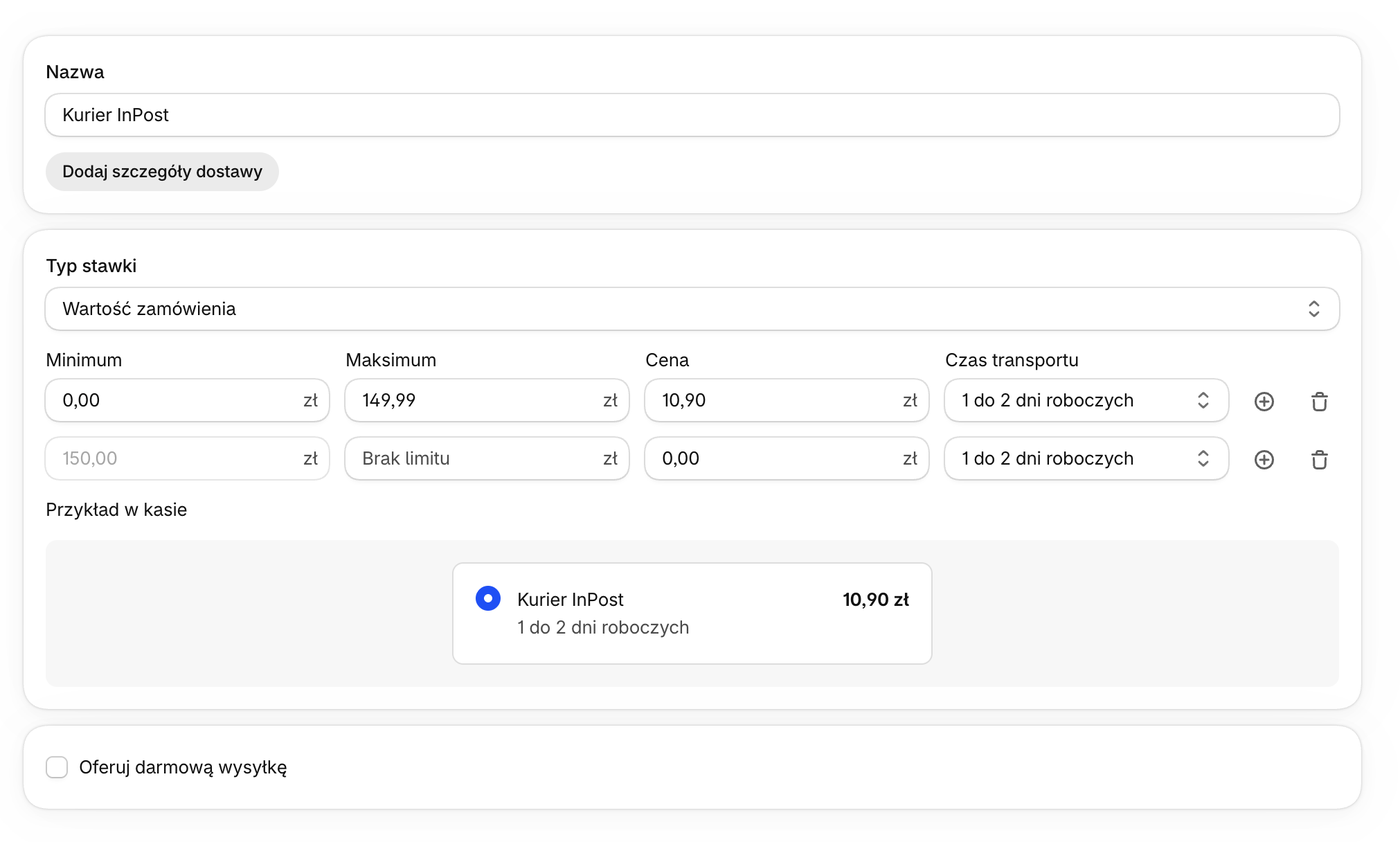This screenshot has height=842, width=1400.
Task: Click the Cena column label
Action: pyautogui.click(x=667, y=360)
